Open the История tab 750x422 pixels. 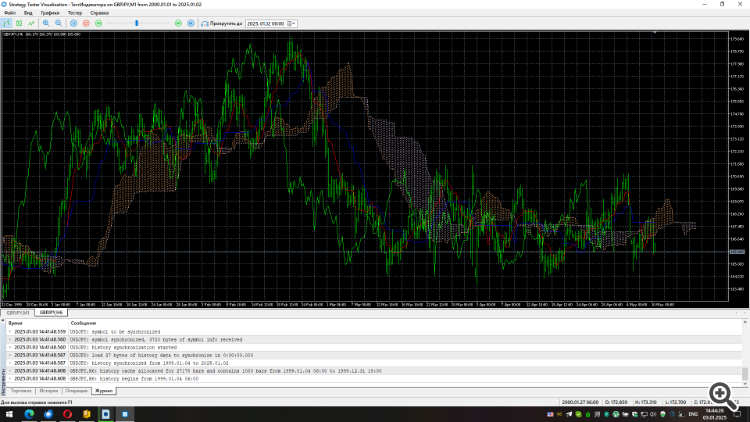point(49,391)
